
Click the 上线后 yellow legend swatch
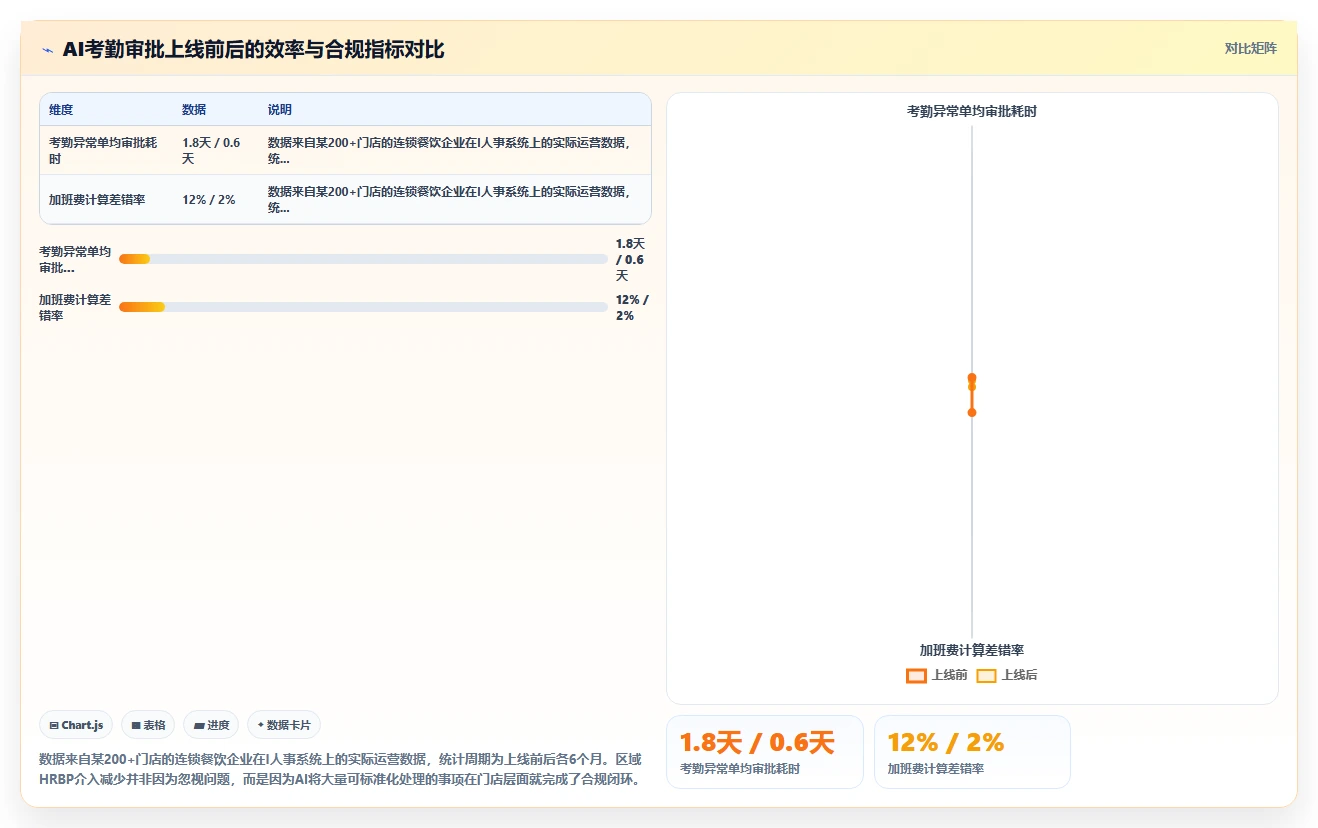(986, 675)
